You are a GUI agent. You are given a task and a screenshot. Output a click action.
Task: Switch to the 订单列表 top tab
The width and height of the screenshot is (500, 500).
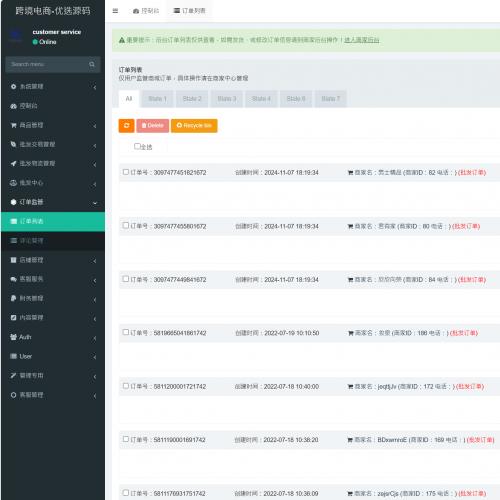189,11
